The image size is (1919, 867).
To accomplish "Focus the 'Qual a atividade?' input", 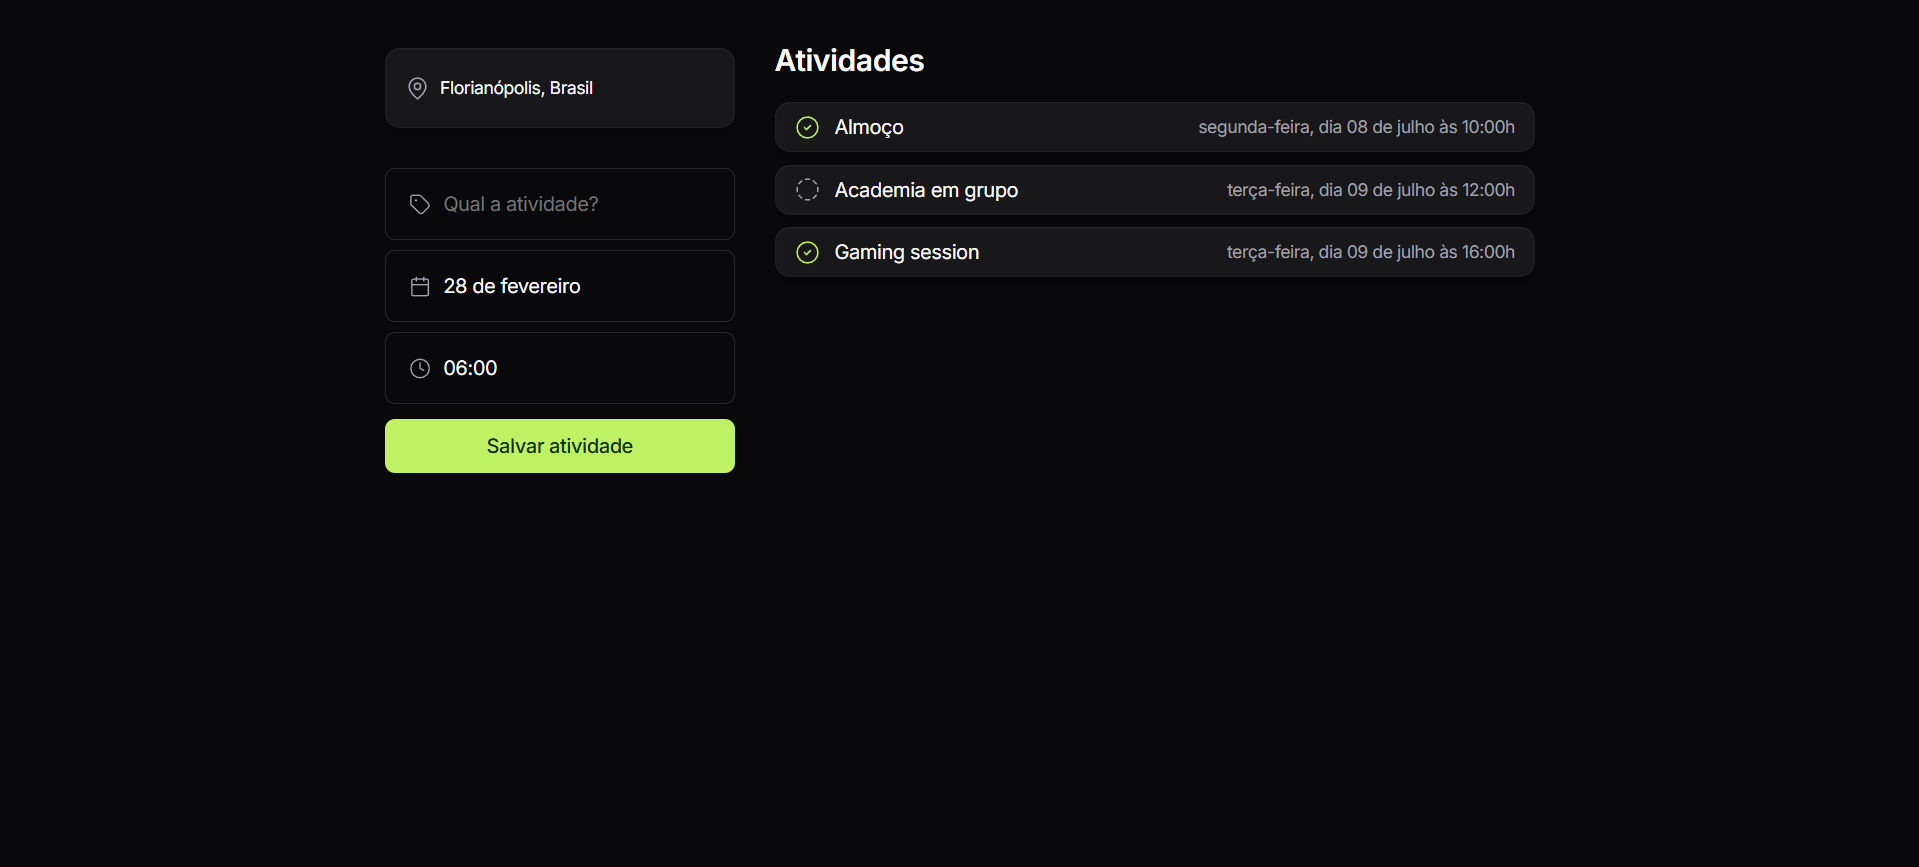I will point(580,204).
